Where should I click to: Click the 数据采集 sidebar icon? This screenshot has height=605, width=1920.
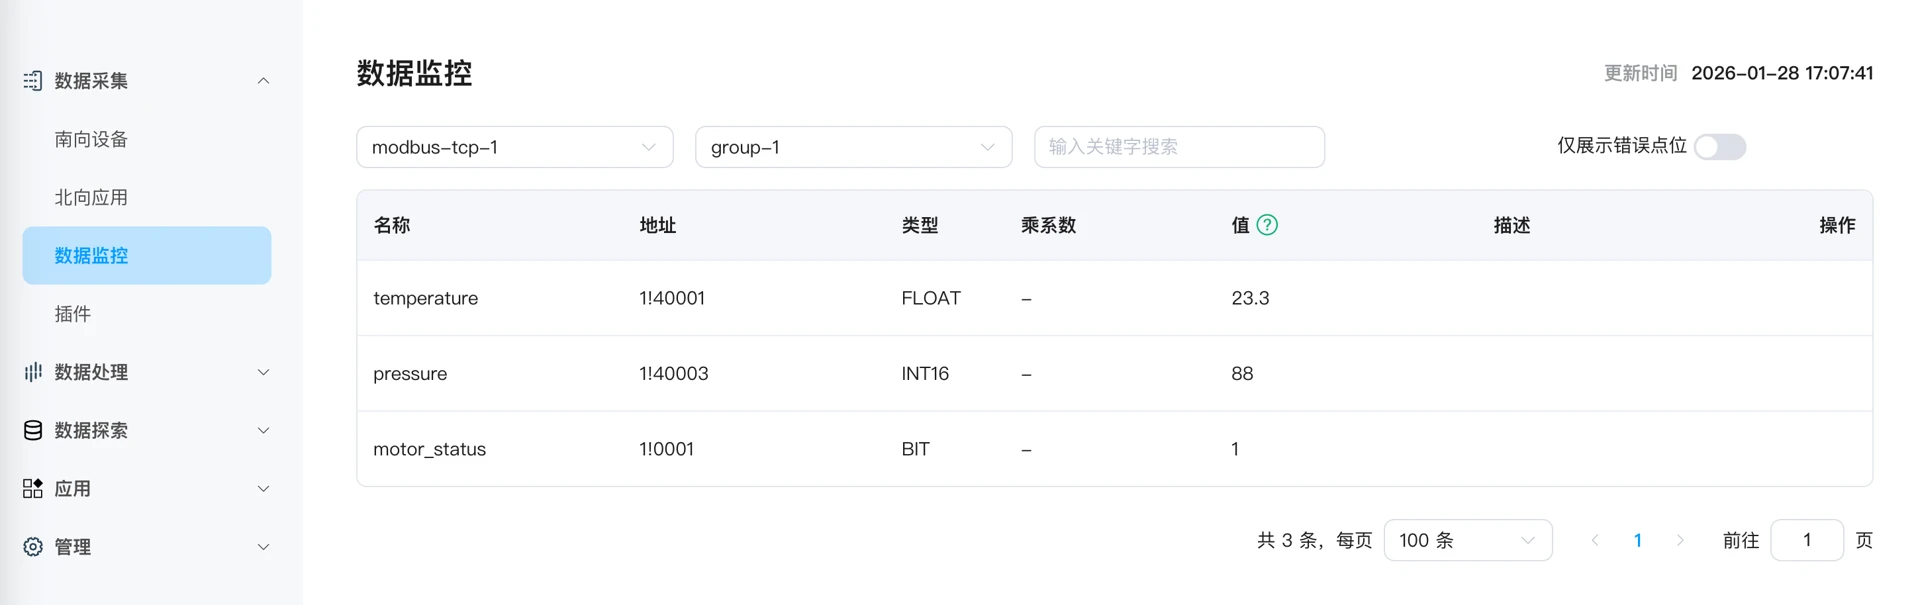coord(33,81)
